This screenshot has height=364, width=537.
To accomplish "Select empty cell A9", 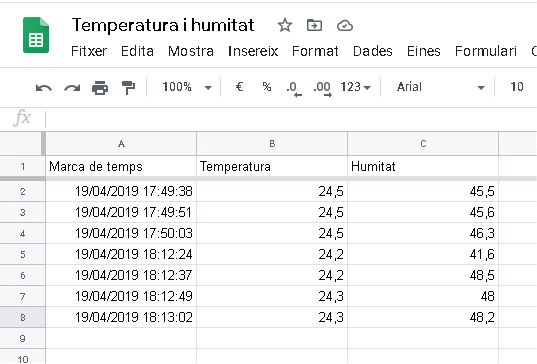I will click(121, 339).
